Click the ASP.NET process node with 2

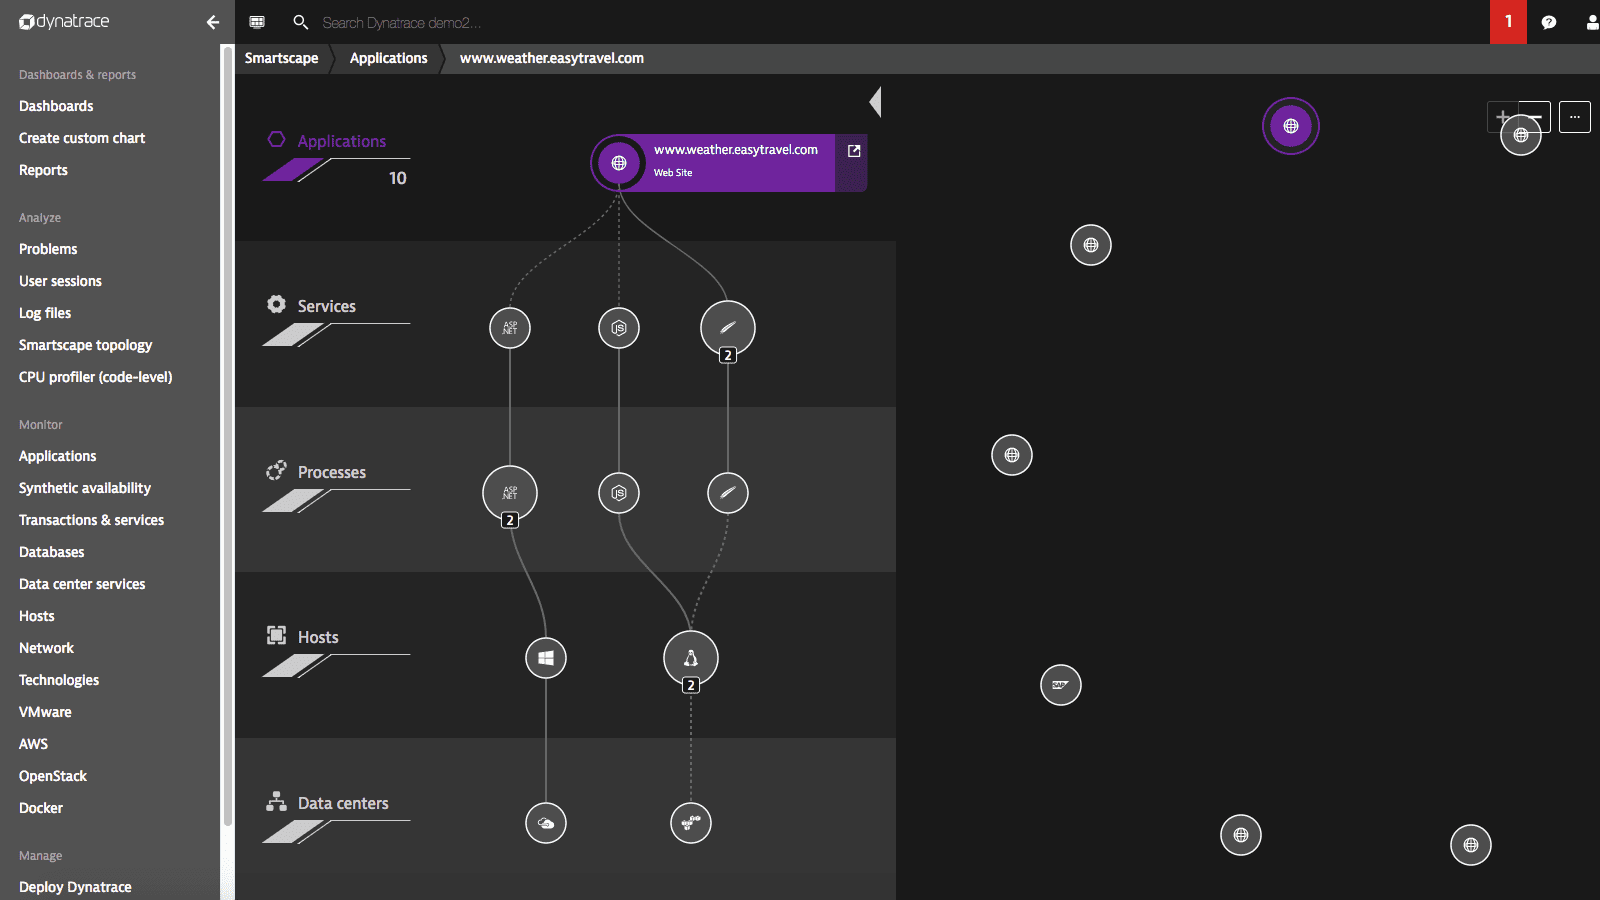click(x=510, y=493)
